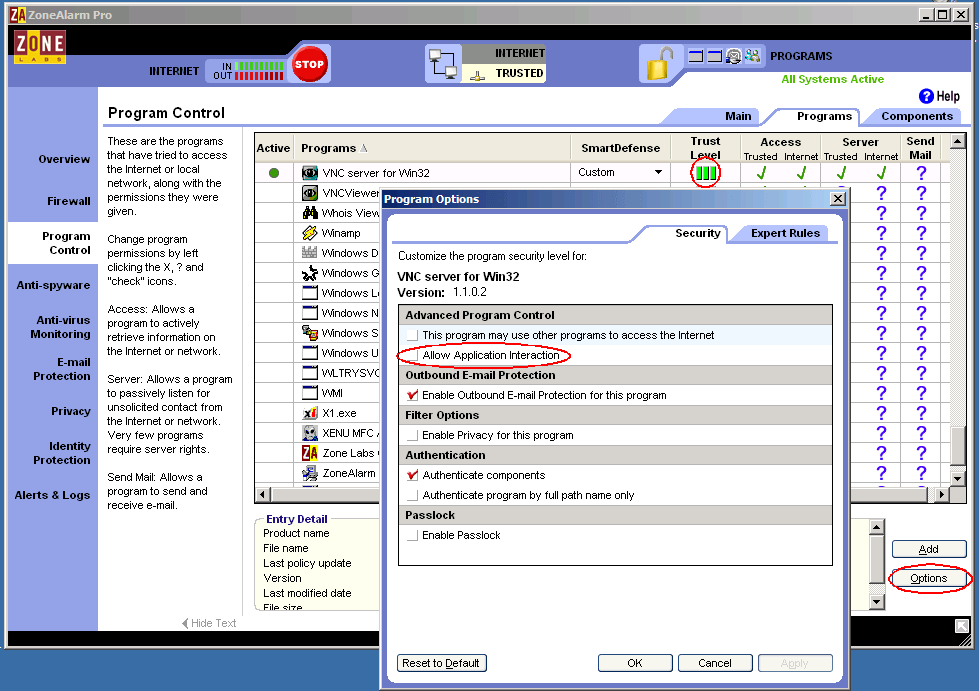Click the active green dot for VNC server
The image size is (979, 691).
(x=273, y=173)
